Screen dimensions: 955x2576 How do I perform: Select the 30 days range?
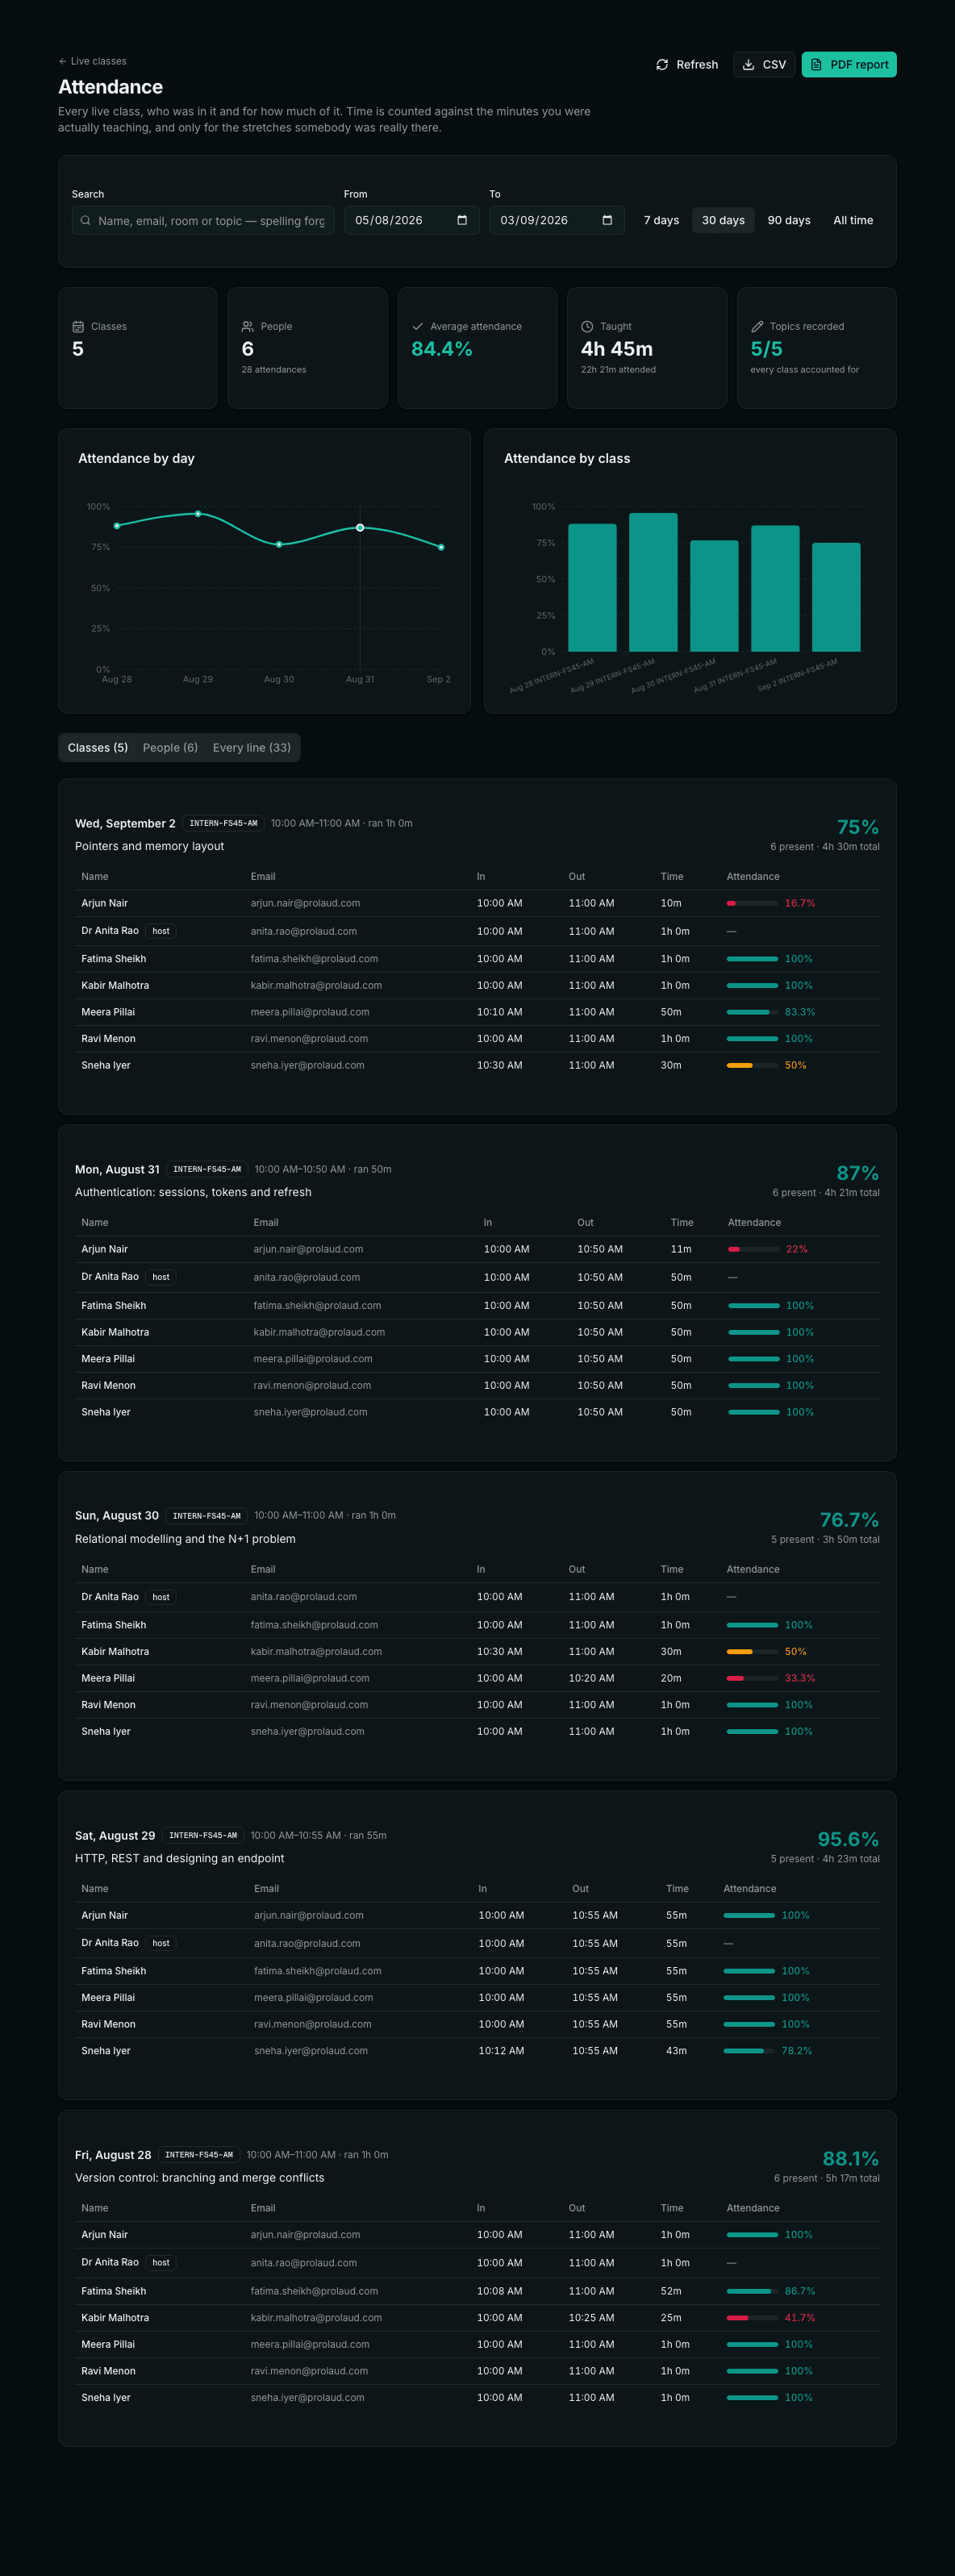(x=723, y=221)
